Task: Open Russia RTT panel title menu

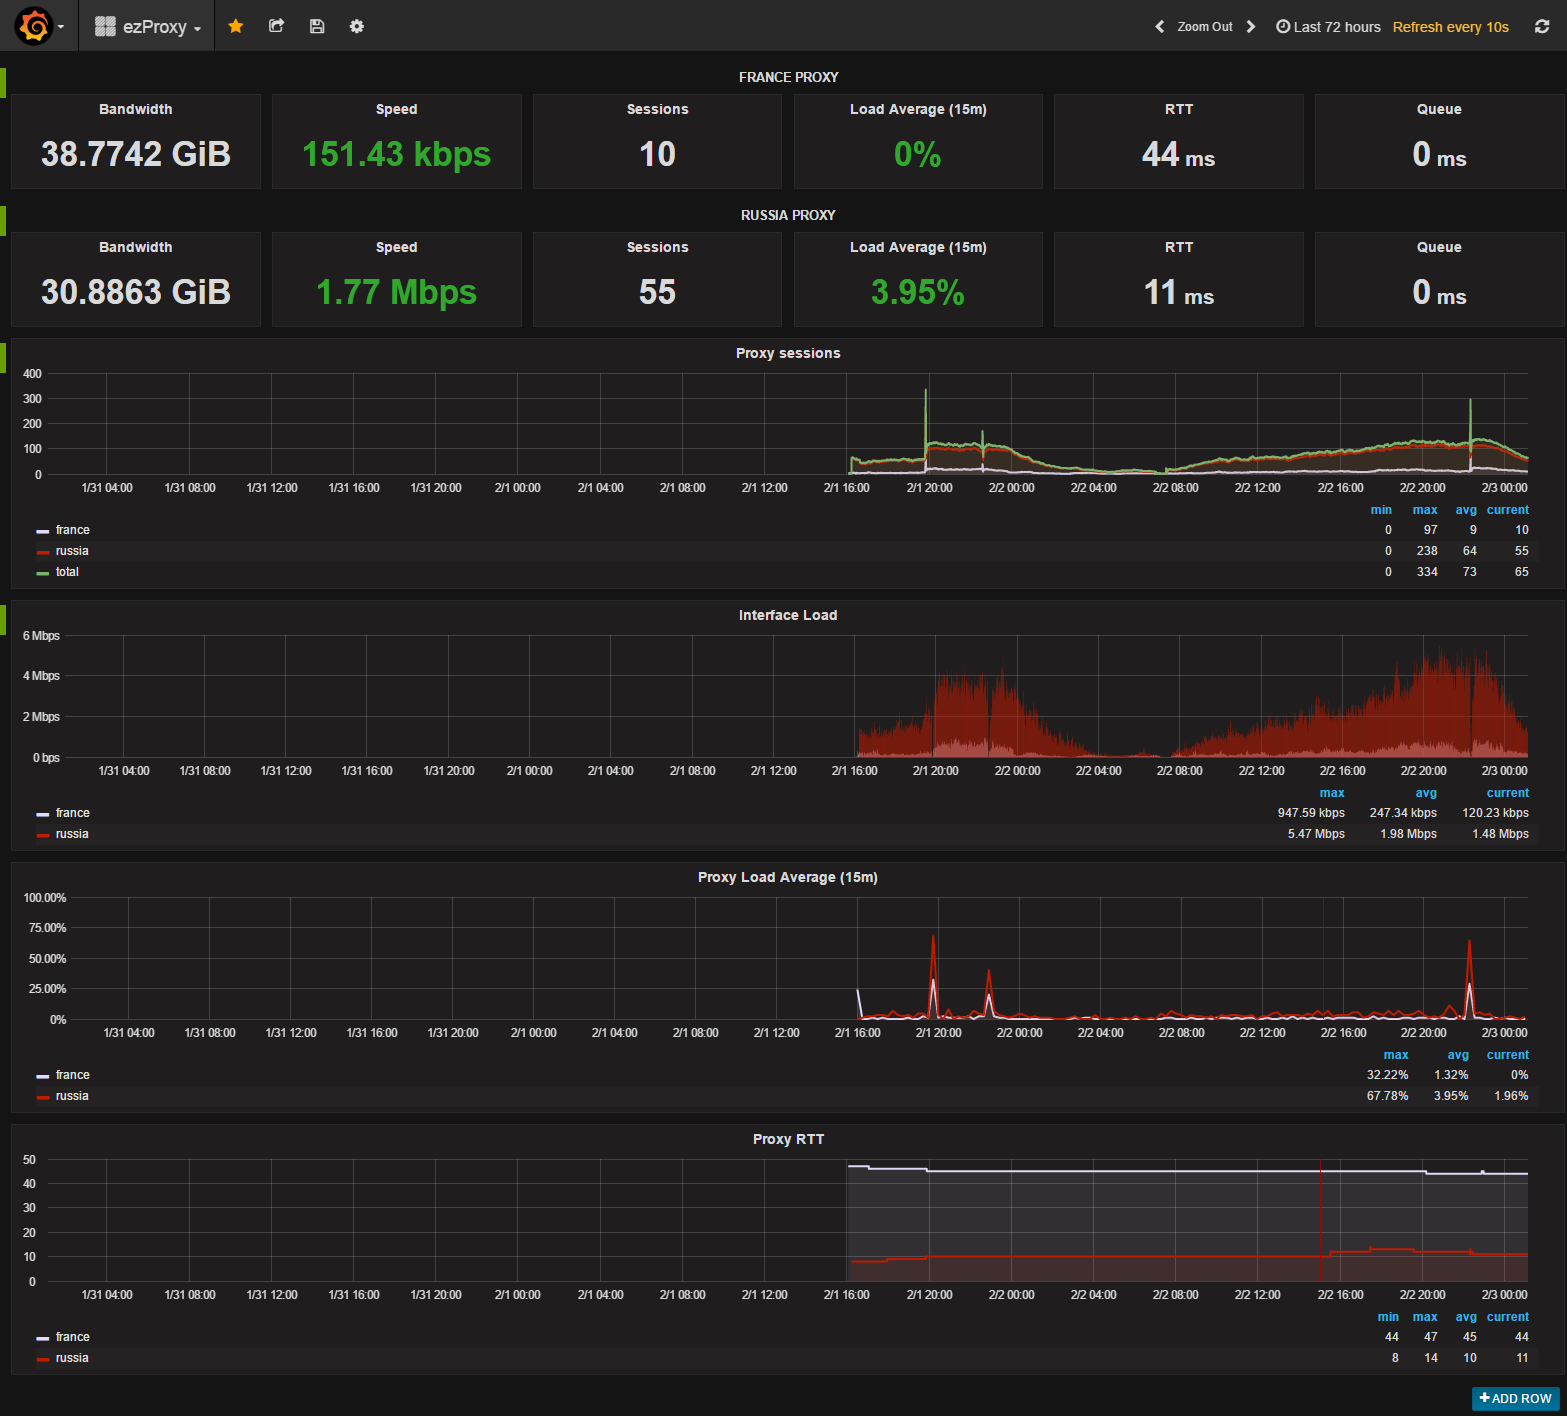Action: pyautogui.click(x=1179, y=247)
